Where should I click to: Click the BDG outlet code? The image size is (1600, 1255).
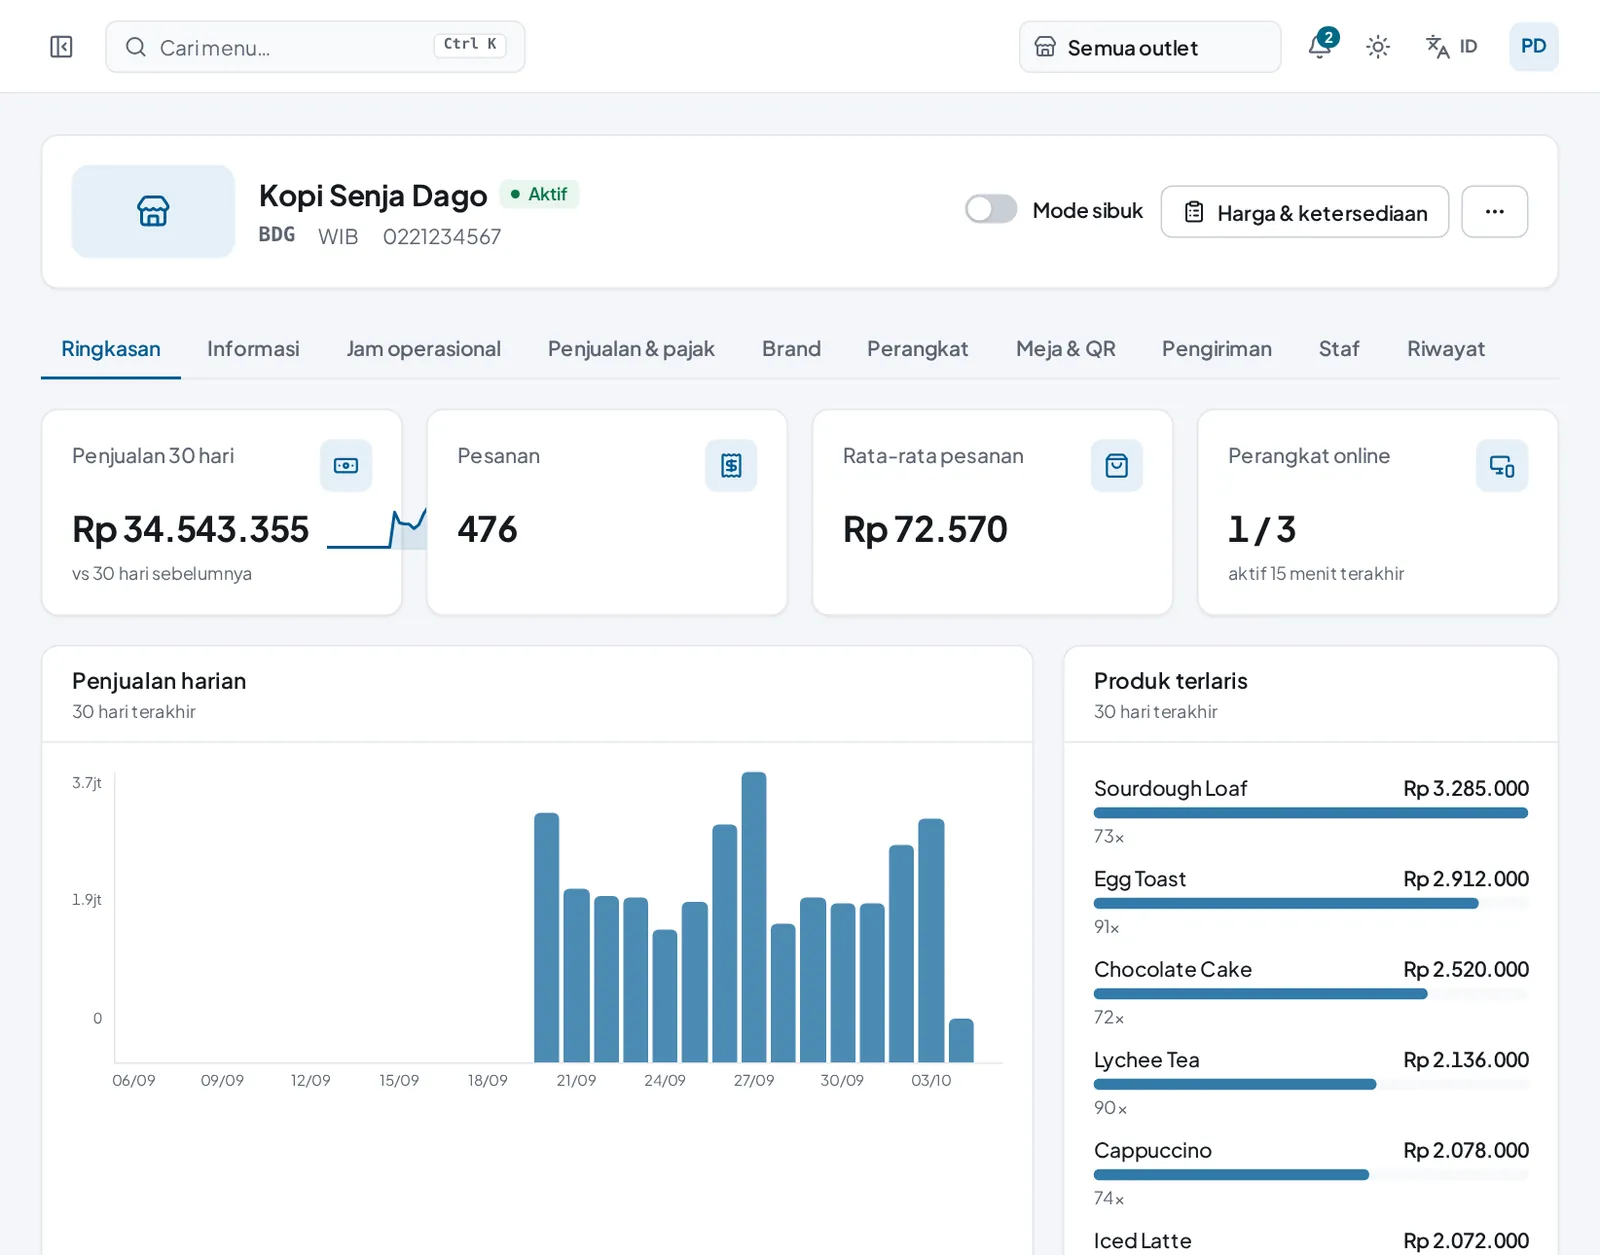pos(277,234)
